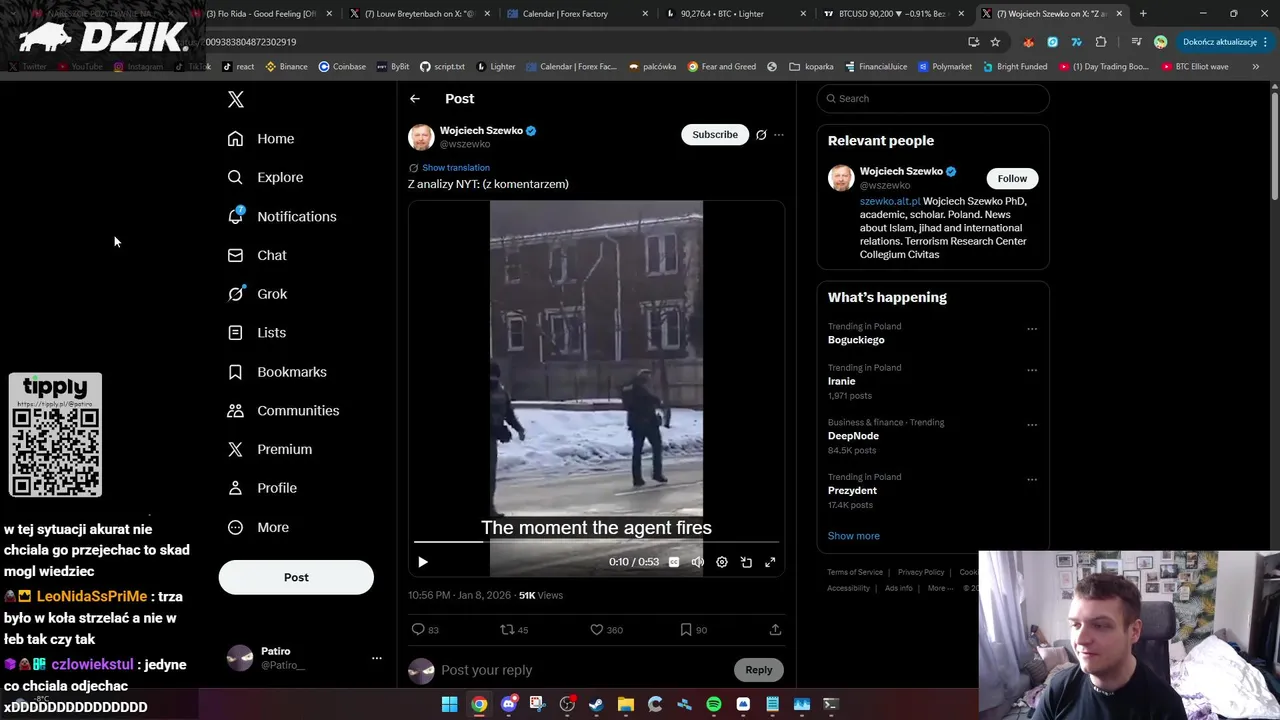Image resolution: width=1280 pixels, height=720 pixels.
Task: Open Chat from the X sidebar
Action: coord(257,255)
